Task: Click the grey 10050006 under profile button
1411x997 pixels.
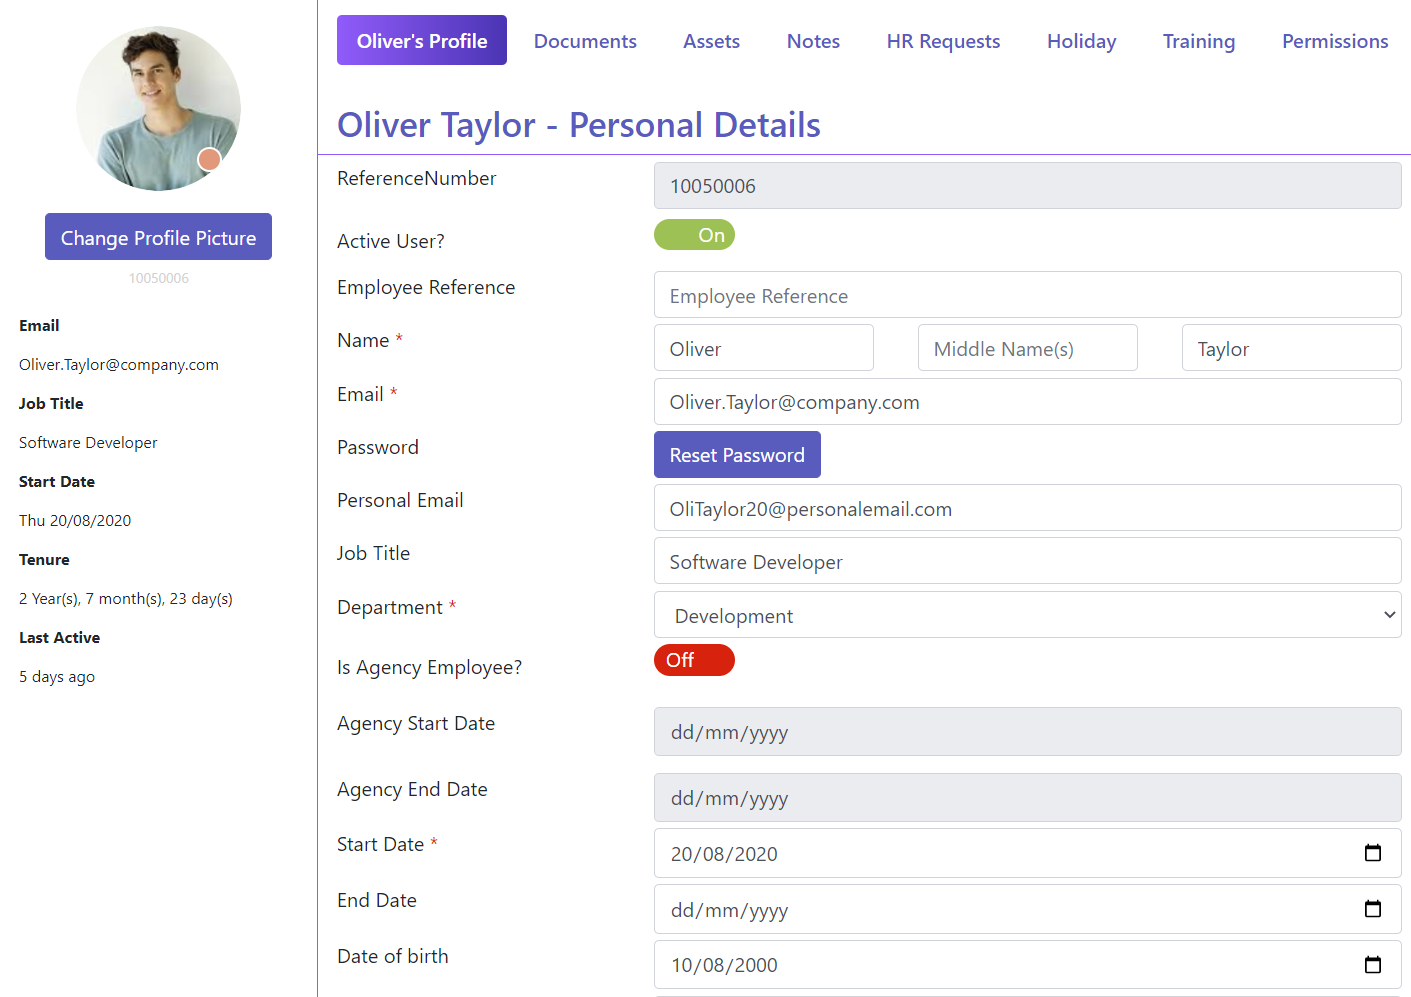Action: point(158,278)
